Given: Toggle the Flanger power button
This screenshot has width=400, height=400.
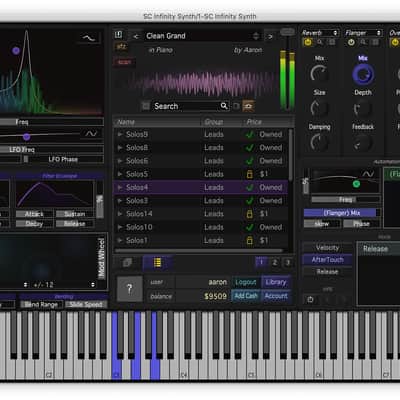Looking at the screenshot, I should 351,42.
